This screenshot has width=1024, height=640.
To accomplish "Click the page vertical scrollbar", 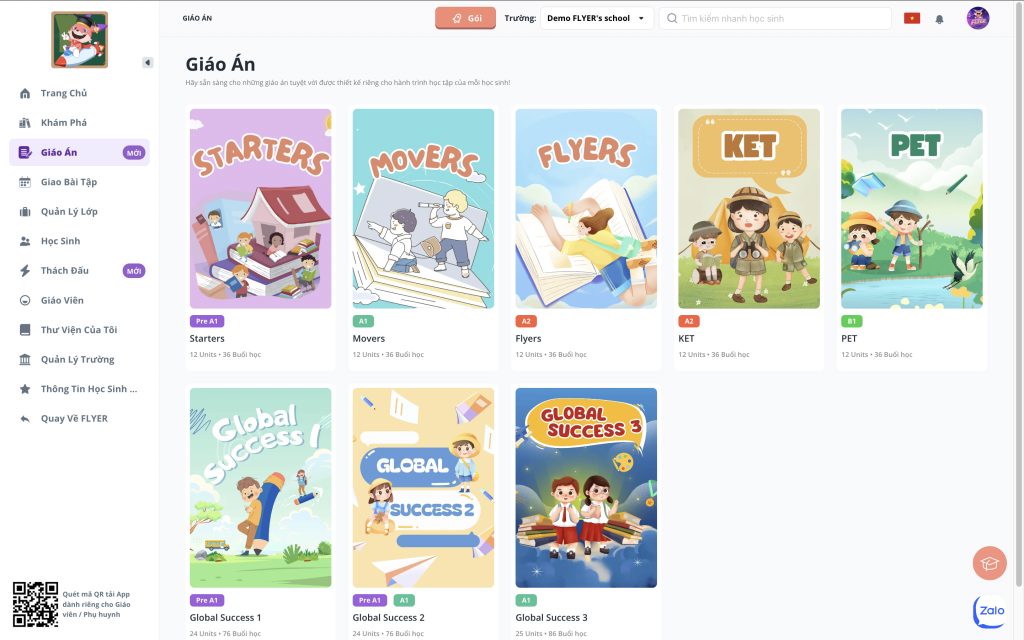I will (1019, 294).
